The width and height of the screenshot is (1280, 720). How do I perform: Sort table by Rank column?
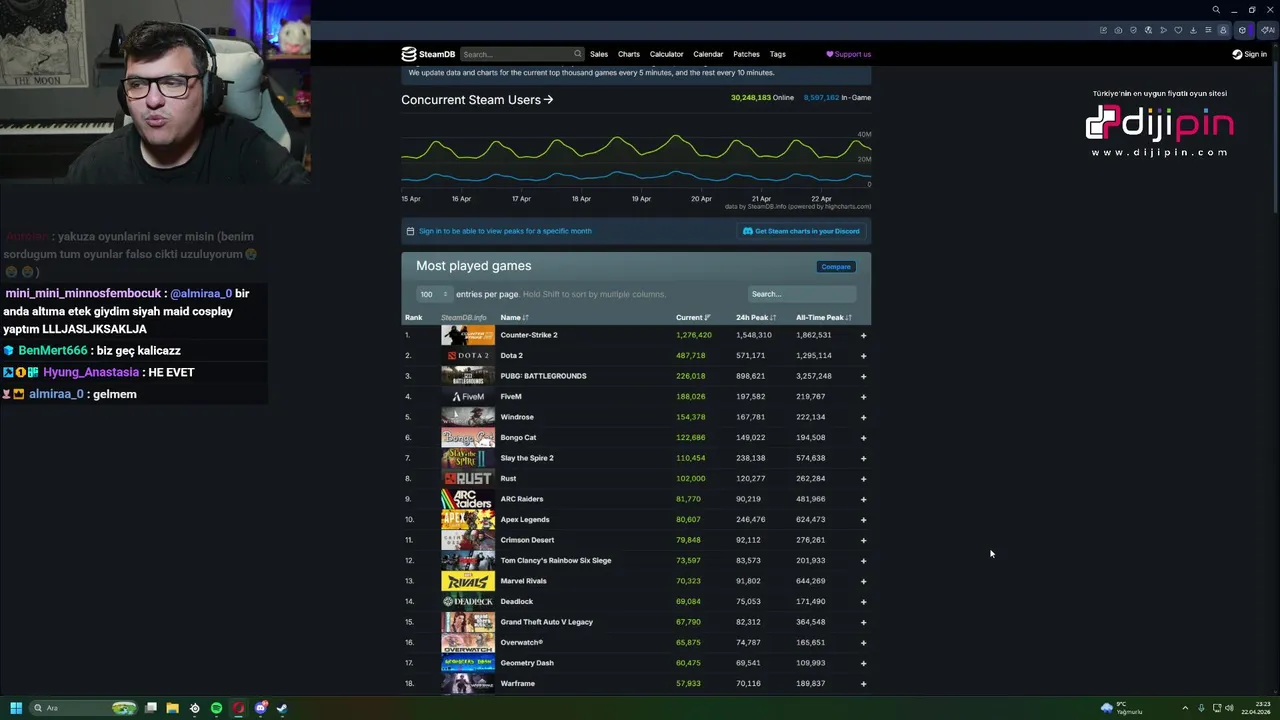click(x=413, y=318)
